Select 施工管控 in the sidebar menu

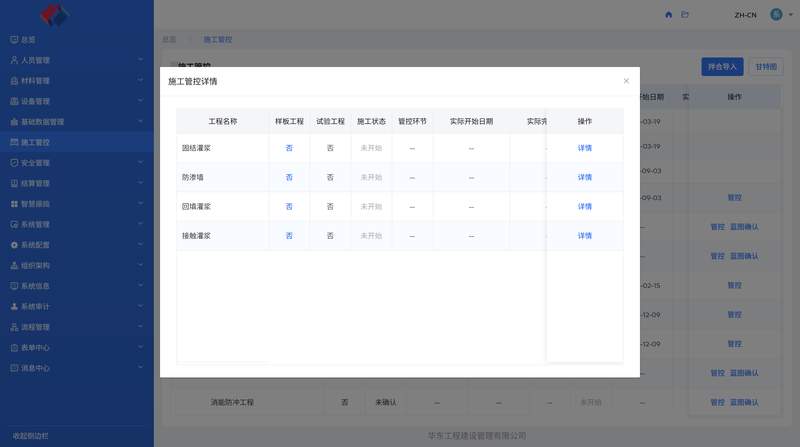tap(77, 142)
